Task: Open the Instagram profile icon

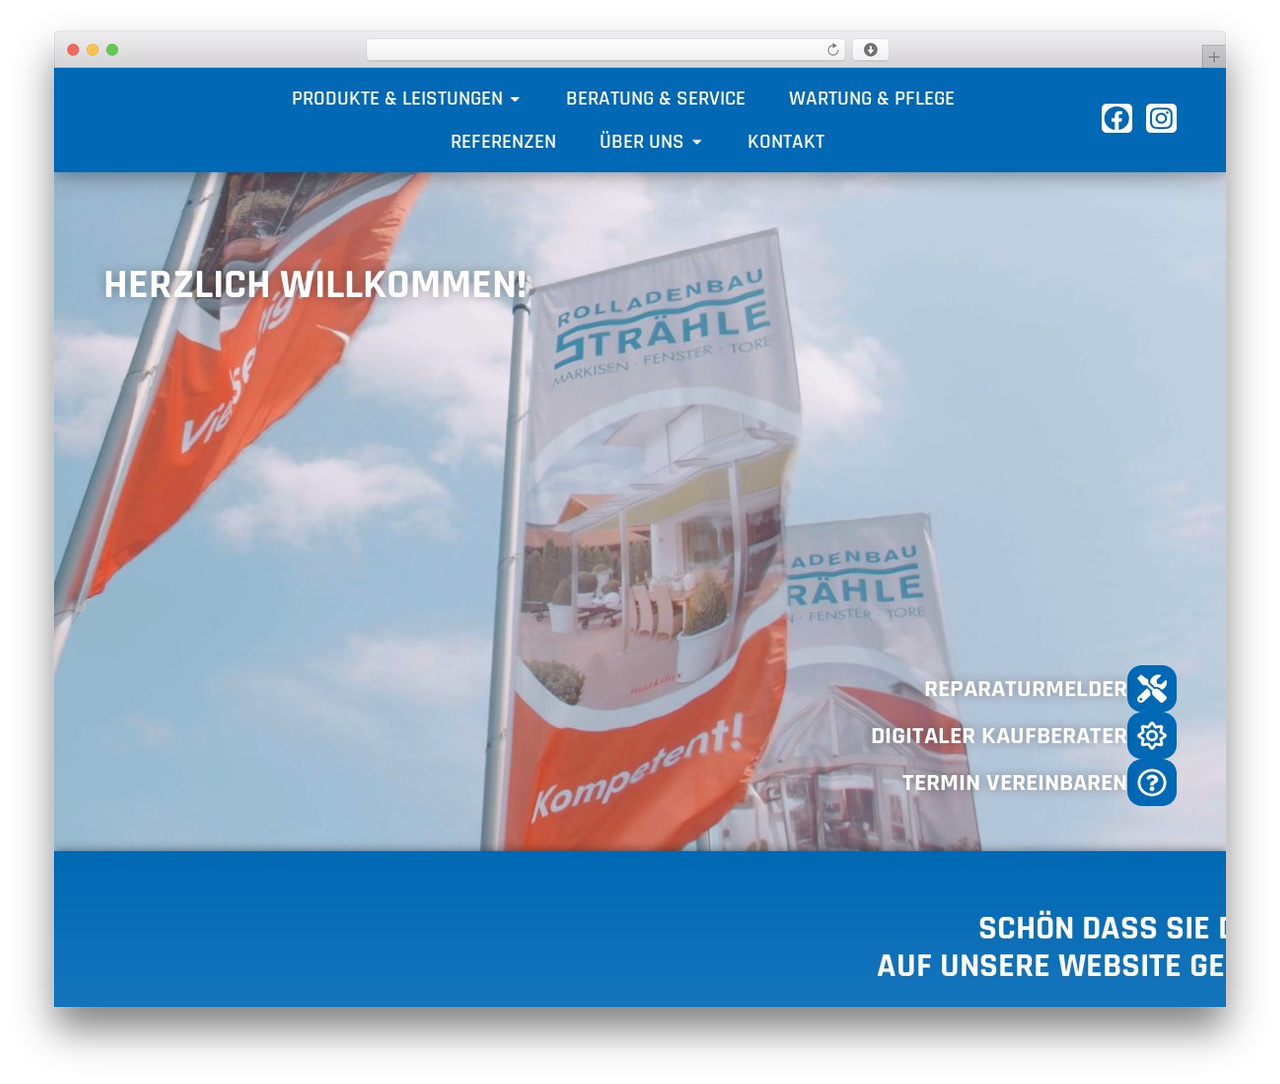Action: pos(1161,118)
